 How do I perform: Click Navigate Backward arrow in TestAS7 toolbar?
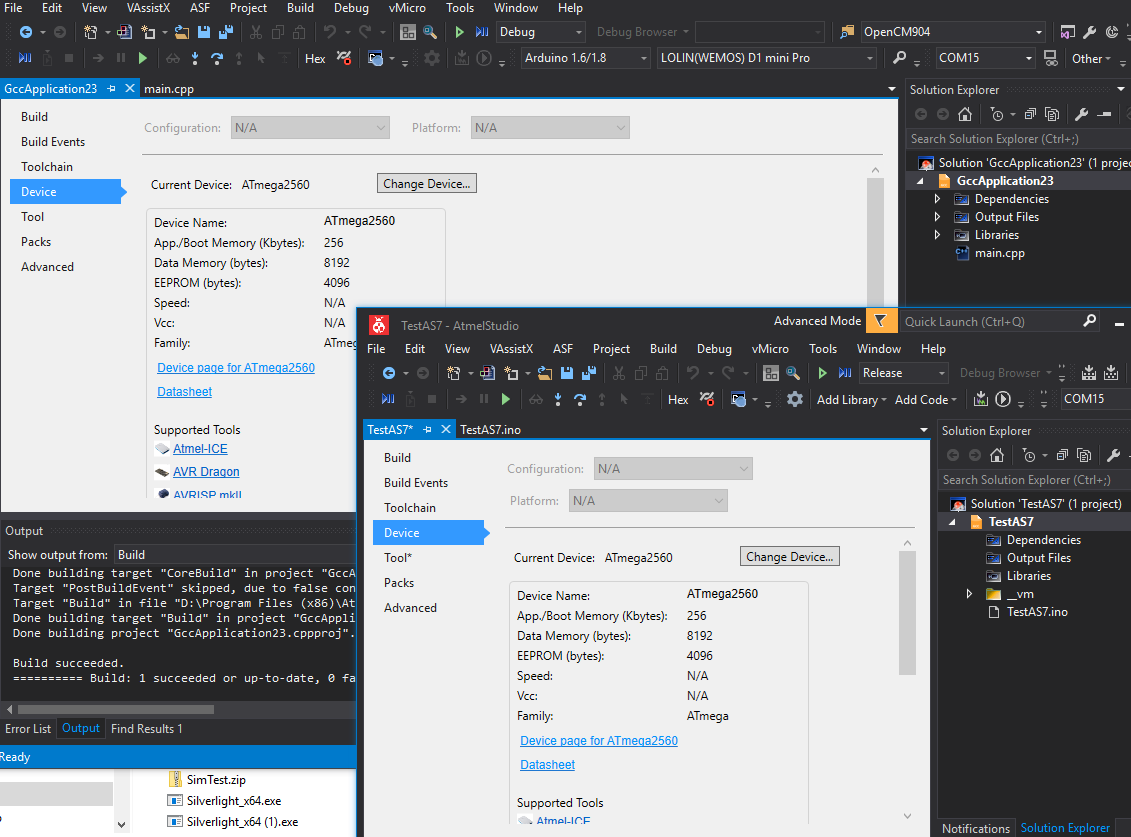[389, 373]
